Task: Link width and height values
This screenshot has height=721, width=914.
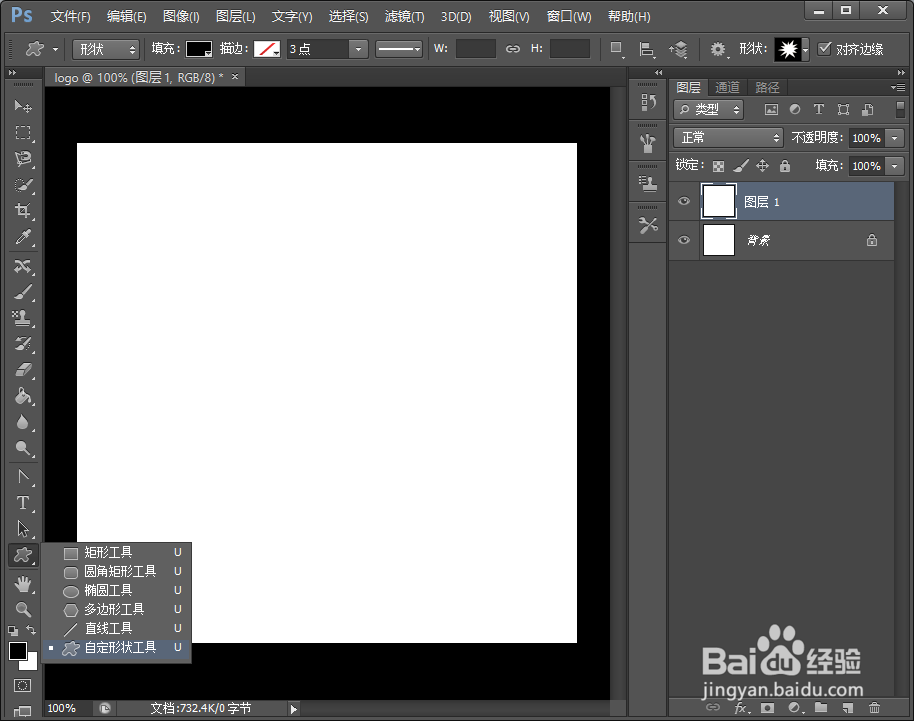Action: click(x=512, y=49)
